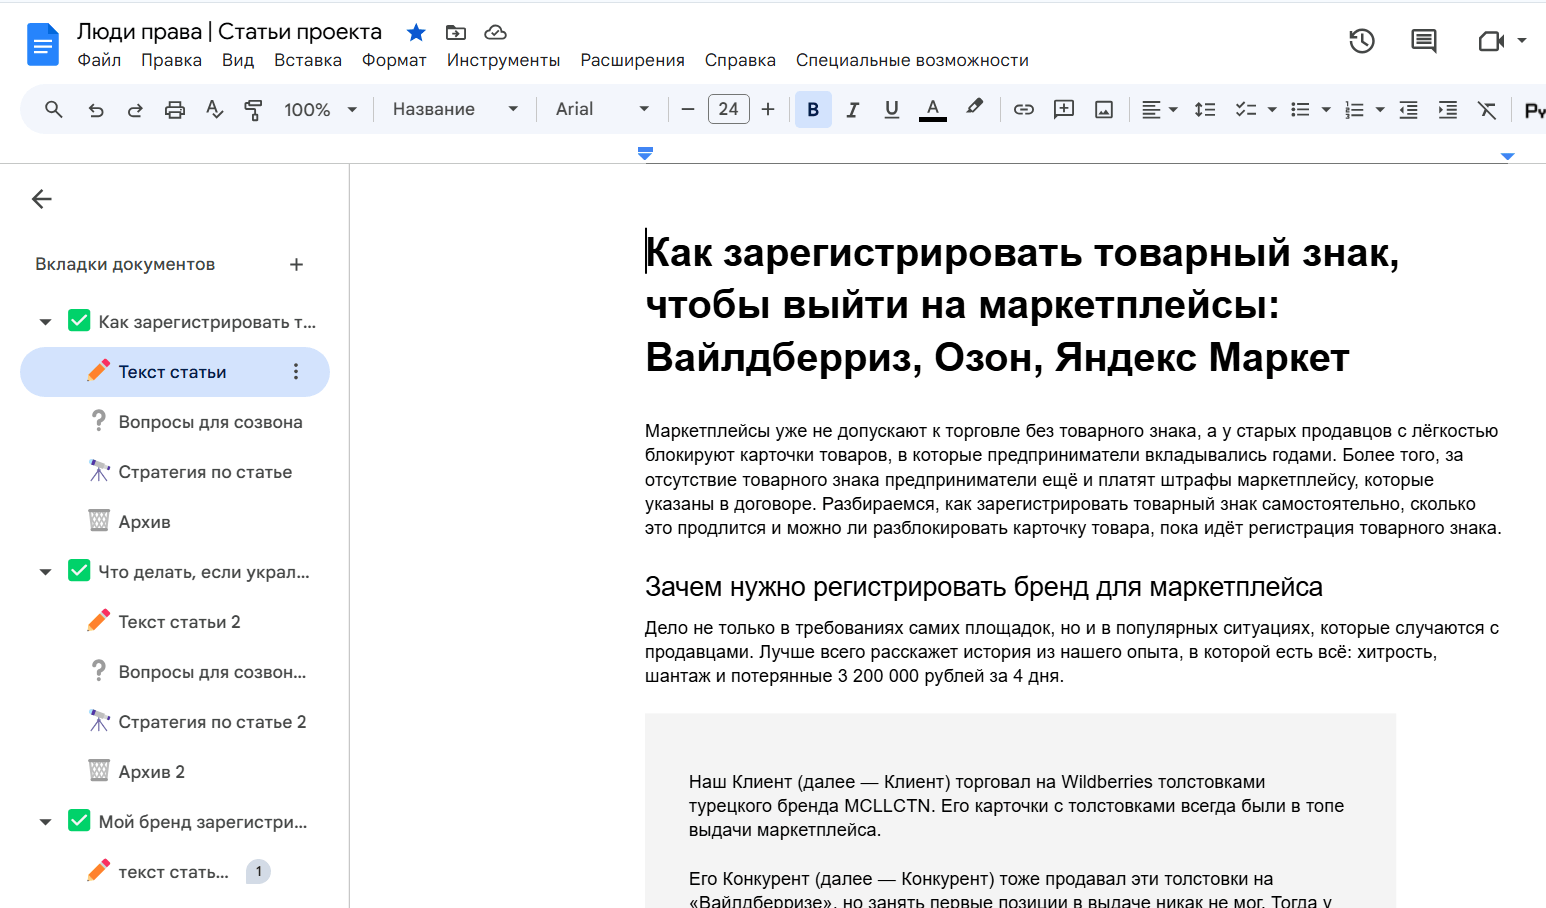Click the font size input field

click(x=728, y=109)
